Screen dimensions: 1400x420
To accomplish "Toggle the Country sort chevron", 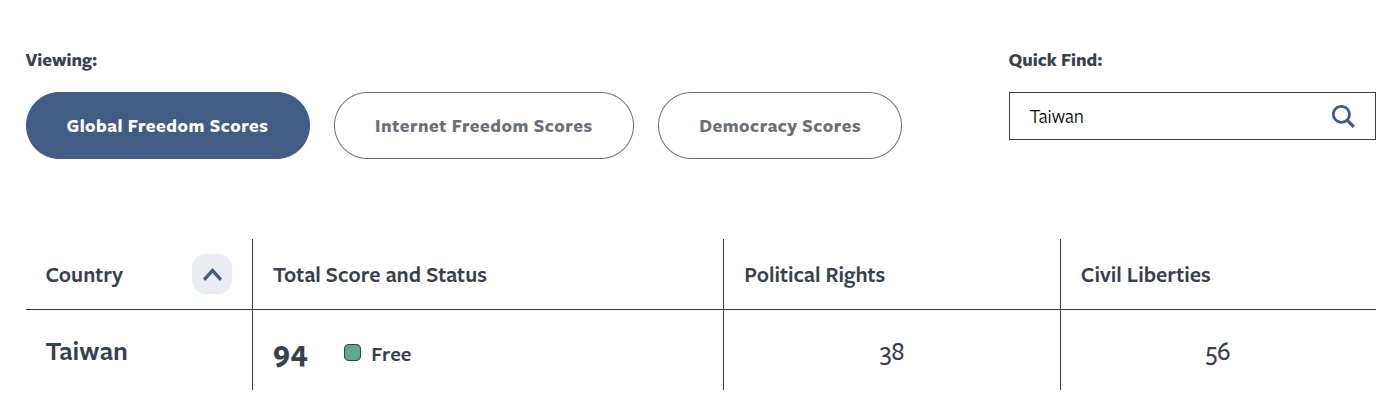I will click(x=212, y=274).
